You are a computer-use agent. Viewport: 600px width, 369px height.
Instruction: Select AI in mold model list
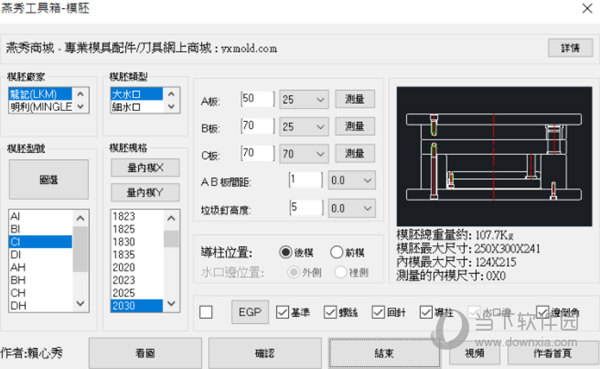click(40, 216)
